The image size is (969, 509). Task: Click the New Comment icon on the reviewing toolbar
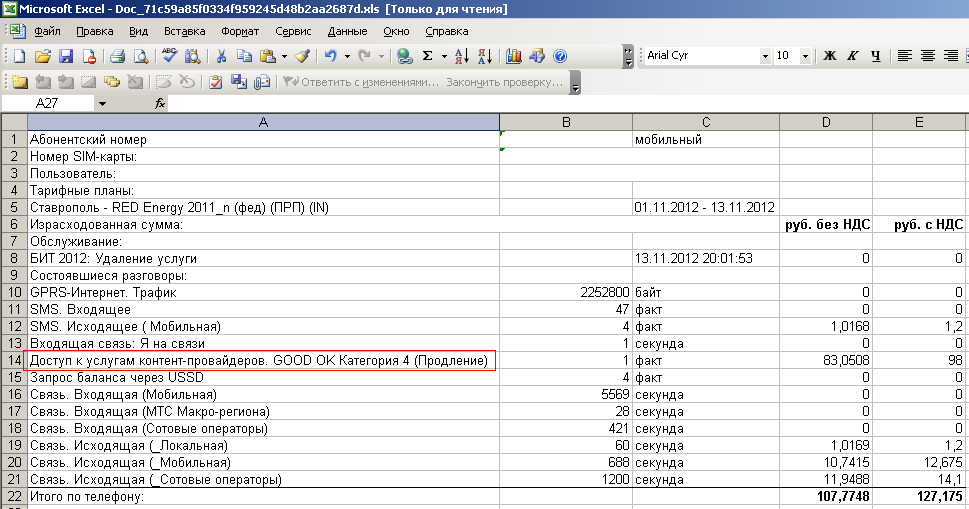20,82
